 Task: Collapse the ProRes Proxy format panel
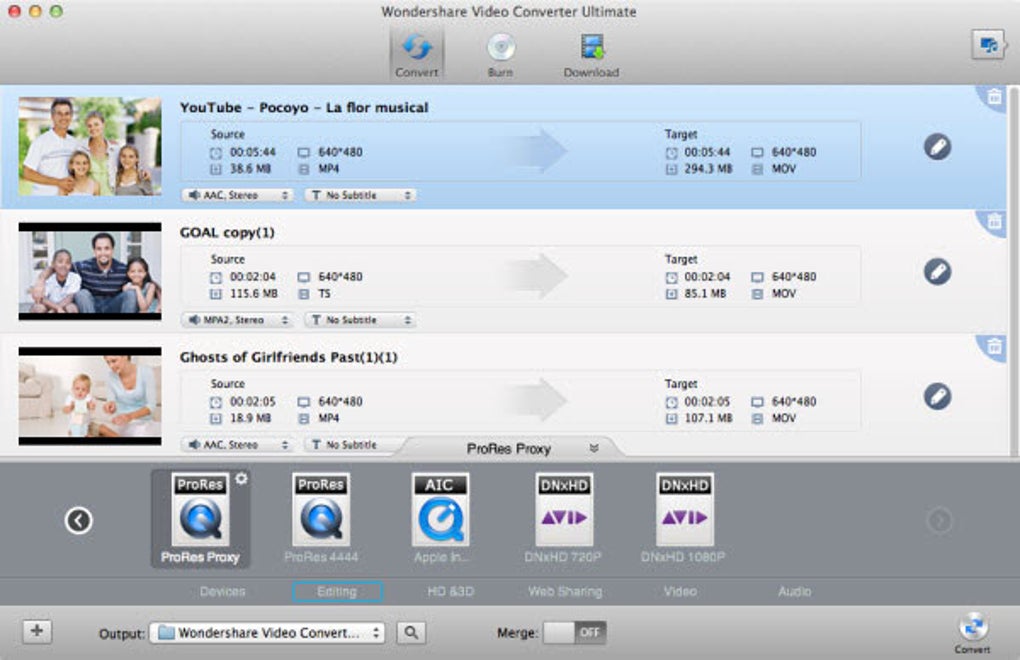click(593, 448)
